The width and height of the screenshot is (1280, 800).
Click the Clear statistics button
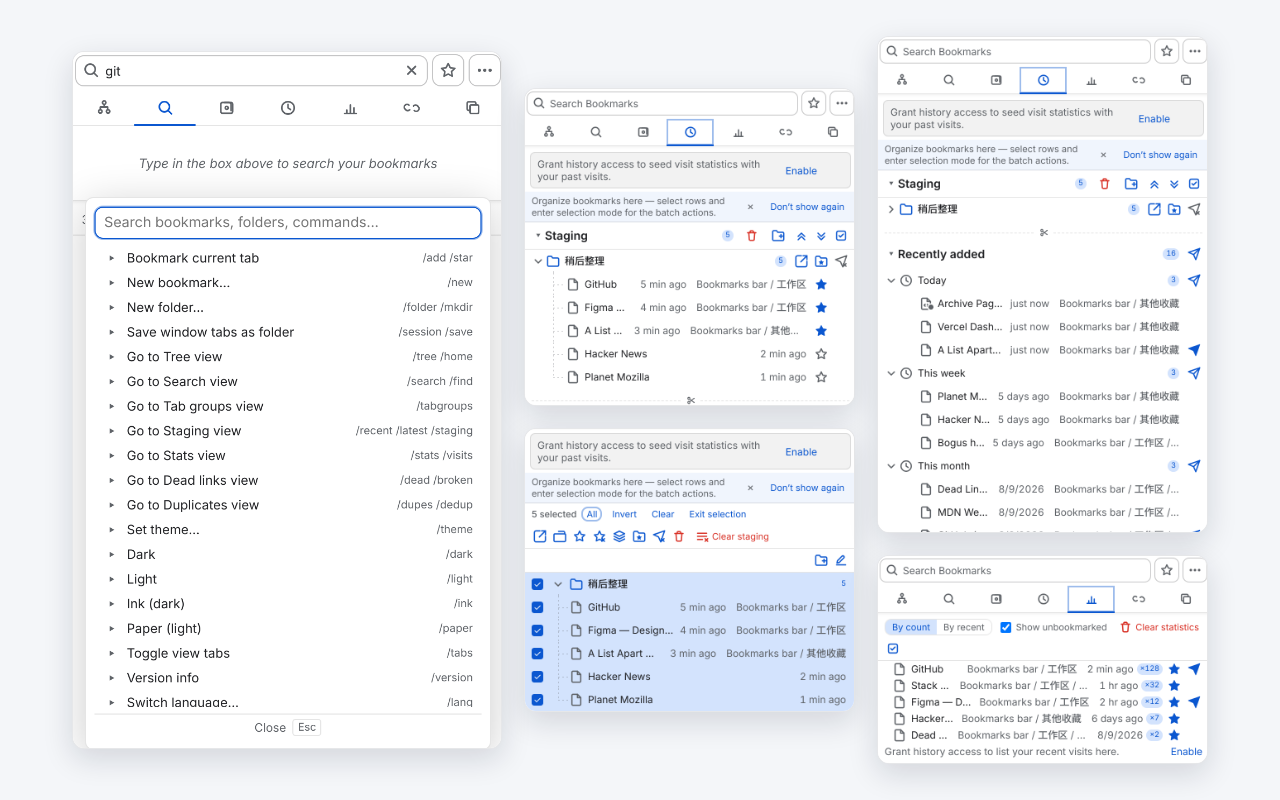[x=1159, y=627]
